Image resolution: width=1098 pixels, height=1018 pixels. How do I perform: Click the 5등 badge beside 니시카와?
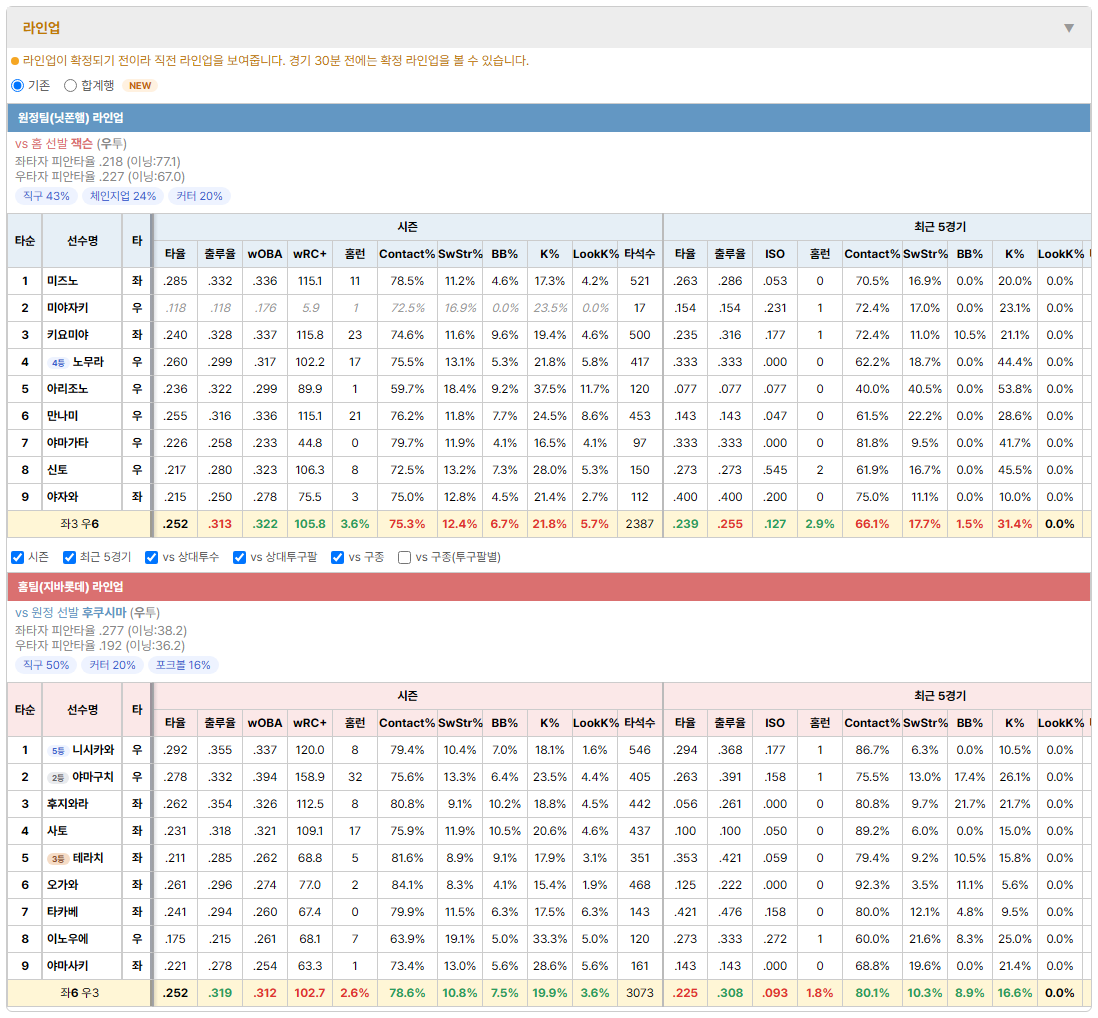click(x=57, y=751)
